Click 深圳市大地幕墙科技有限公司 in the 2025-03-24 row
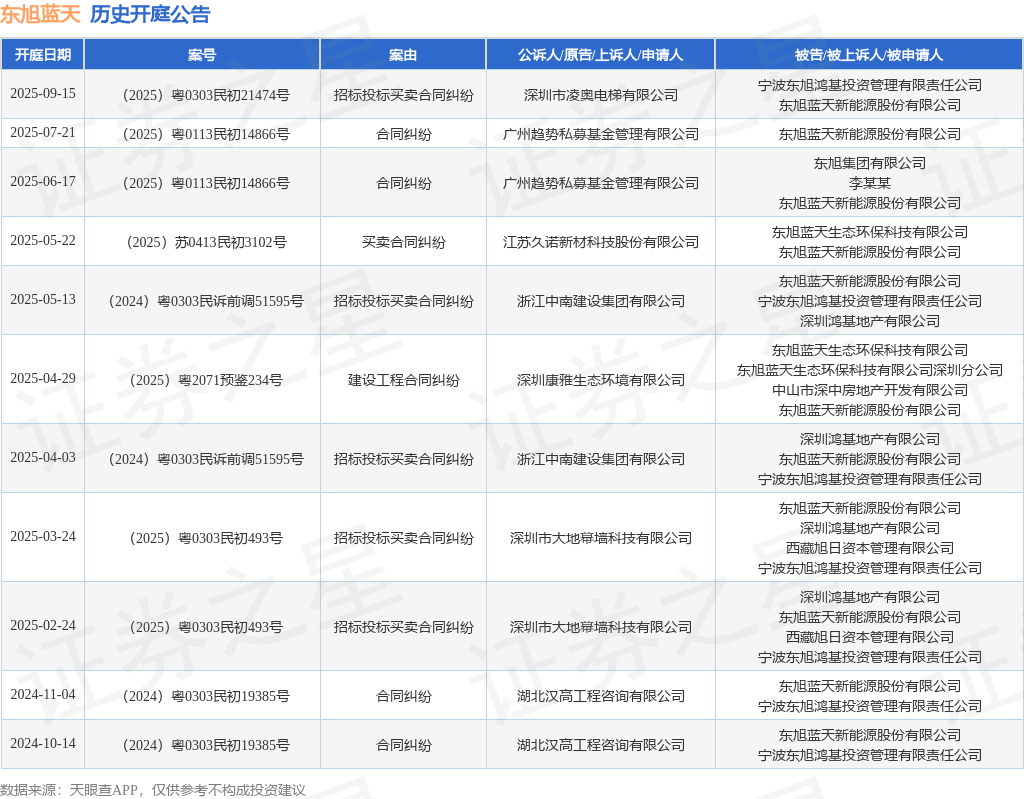Viewport: 1024px width, 799px height. point(601,538)
